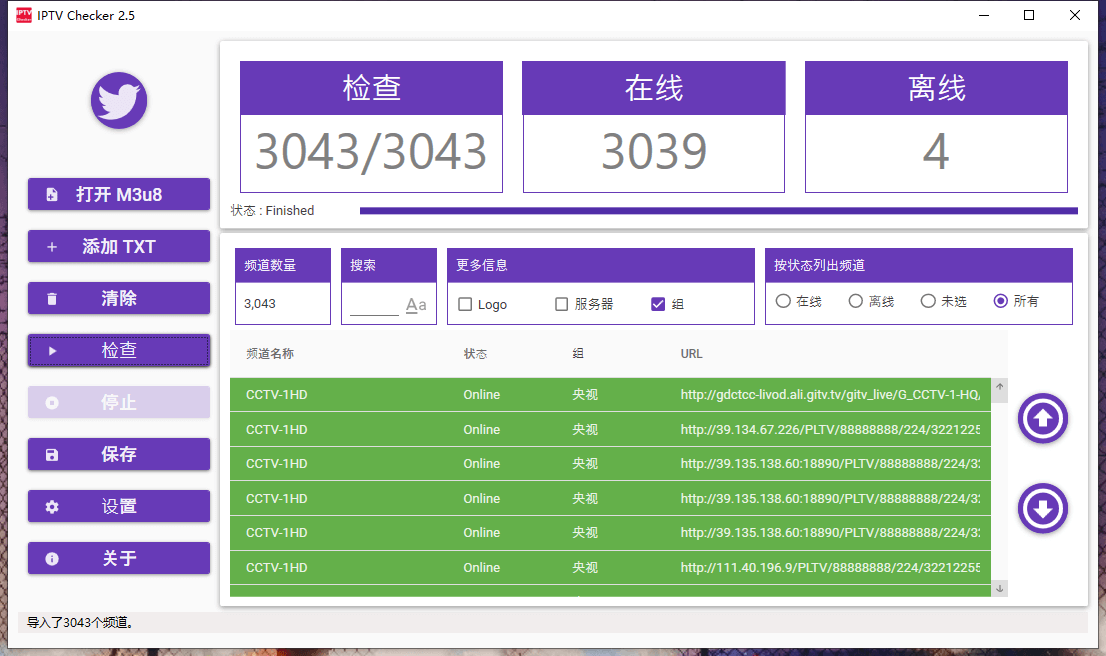Image resolution: width=1106 pixels, height=656 pixels.
Task: Click the progress bar next to Finished status
Action: tap(720, 210)
